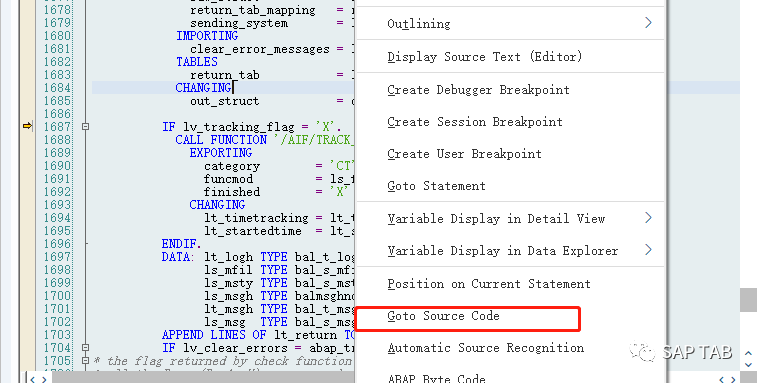This screenshot has height=383, width=757.
Task: Click lt_startedtime on line 1695
Action: pyautogui.click(x=252, y=231)
